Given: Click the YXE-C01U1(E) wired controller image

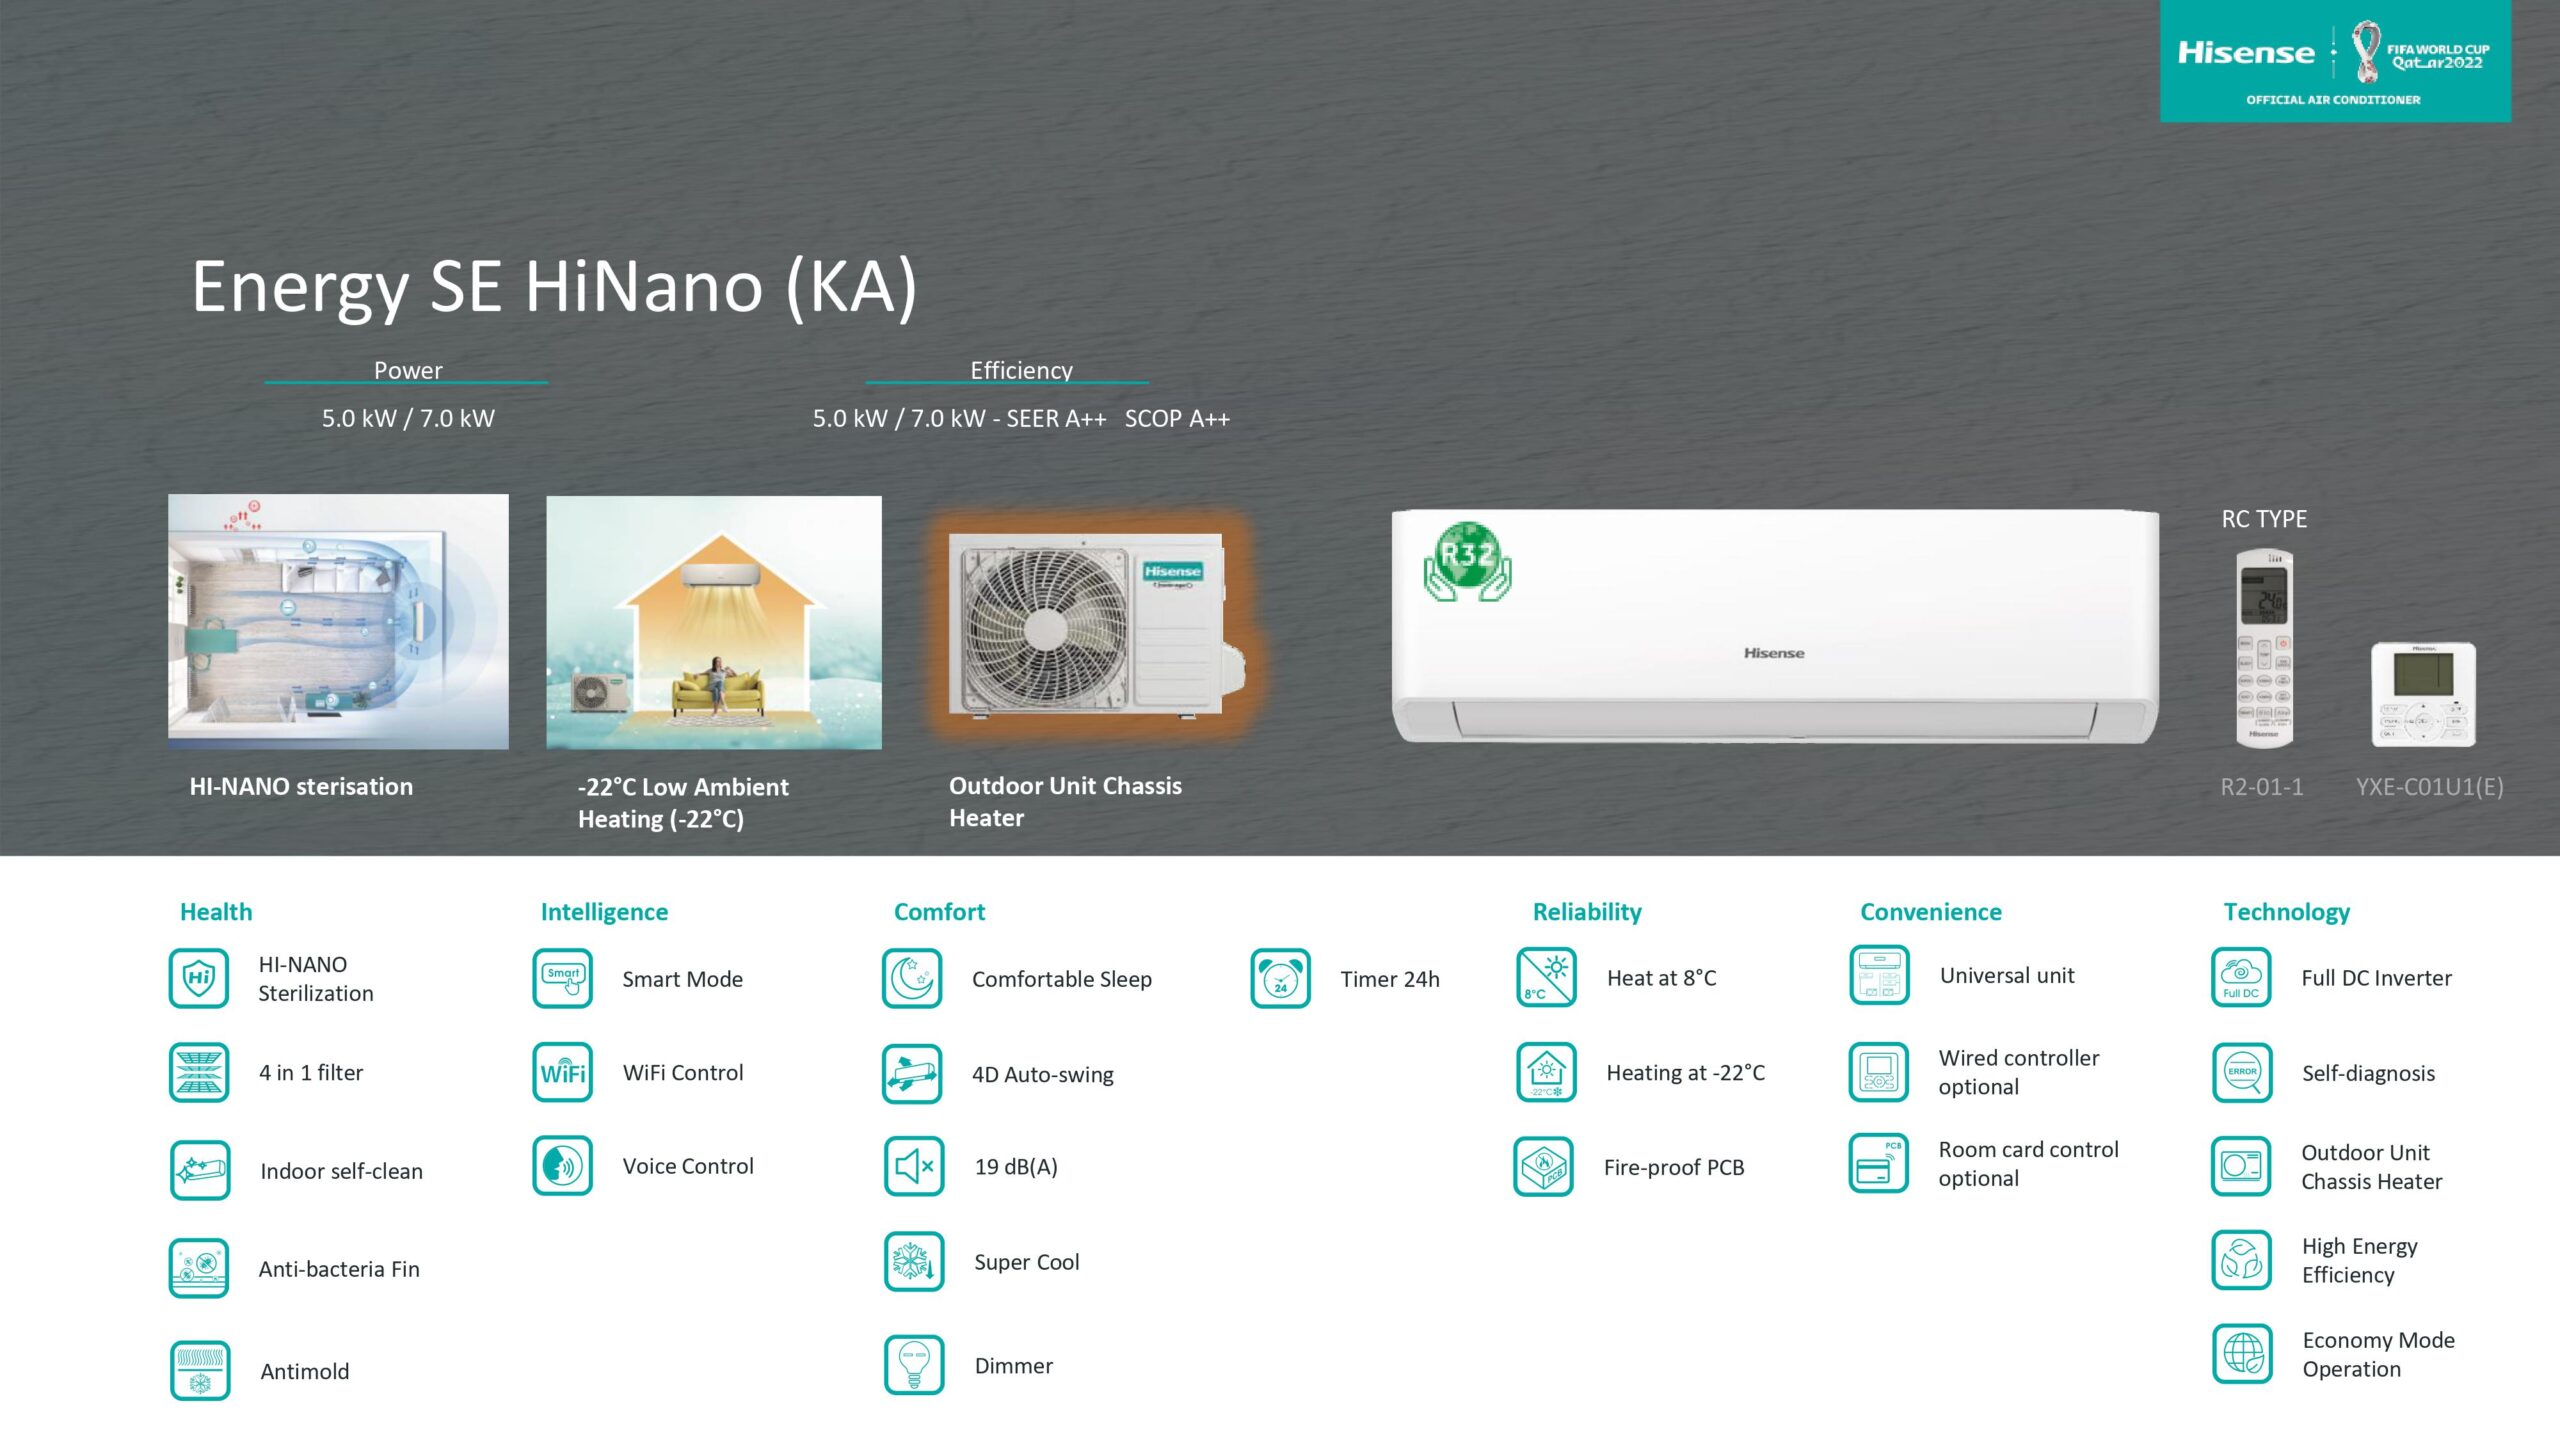Looking at the screenshot, I should click(x=2423, y=695).
